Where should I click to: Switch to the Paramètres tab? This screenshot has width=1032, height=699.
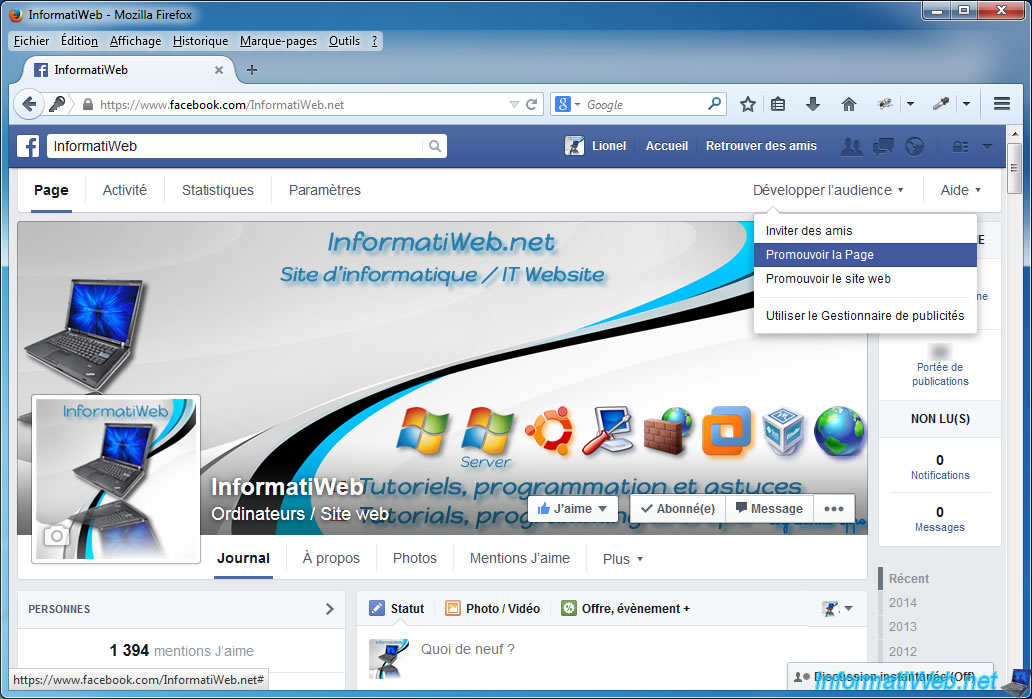(x=324, y=190)
